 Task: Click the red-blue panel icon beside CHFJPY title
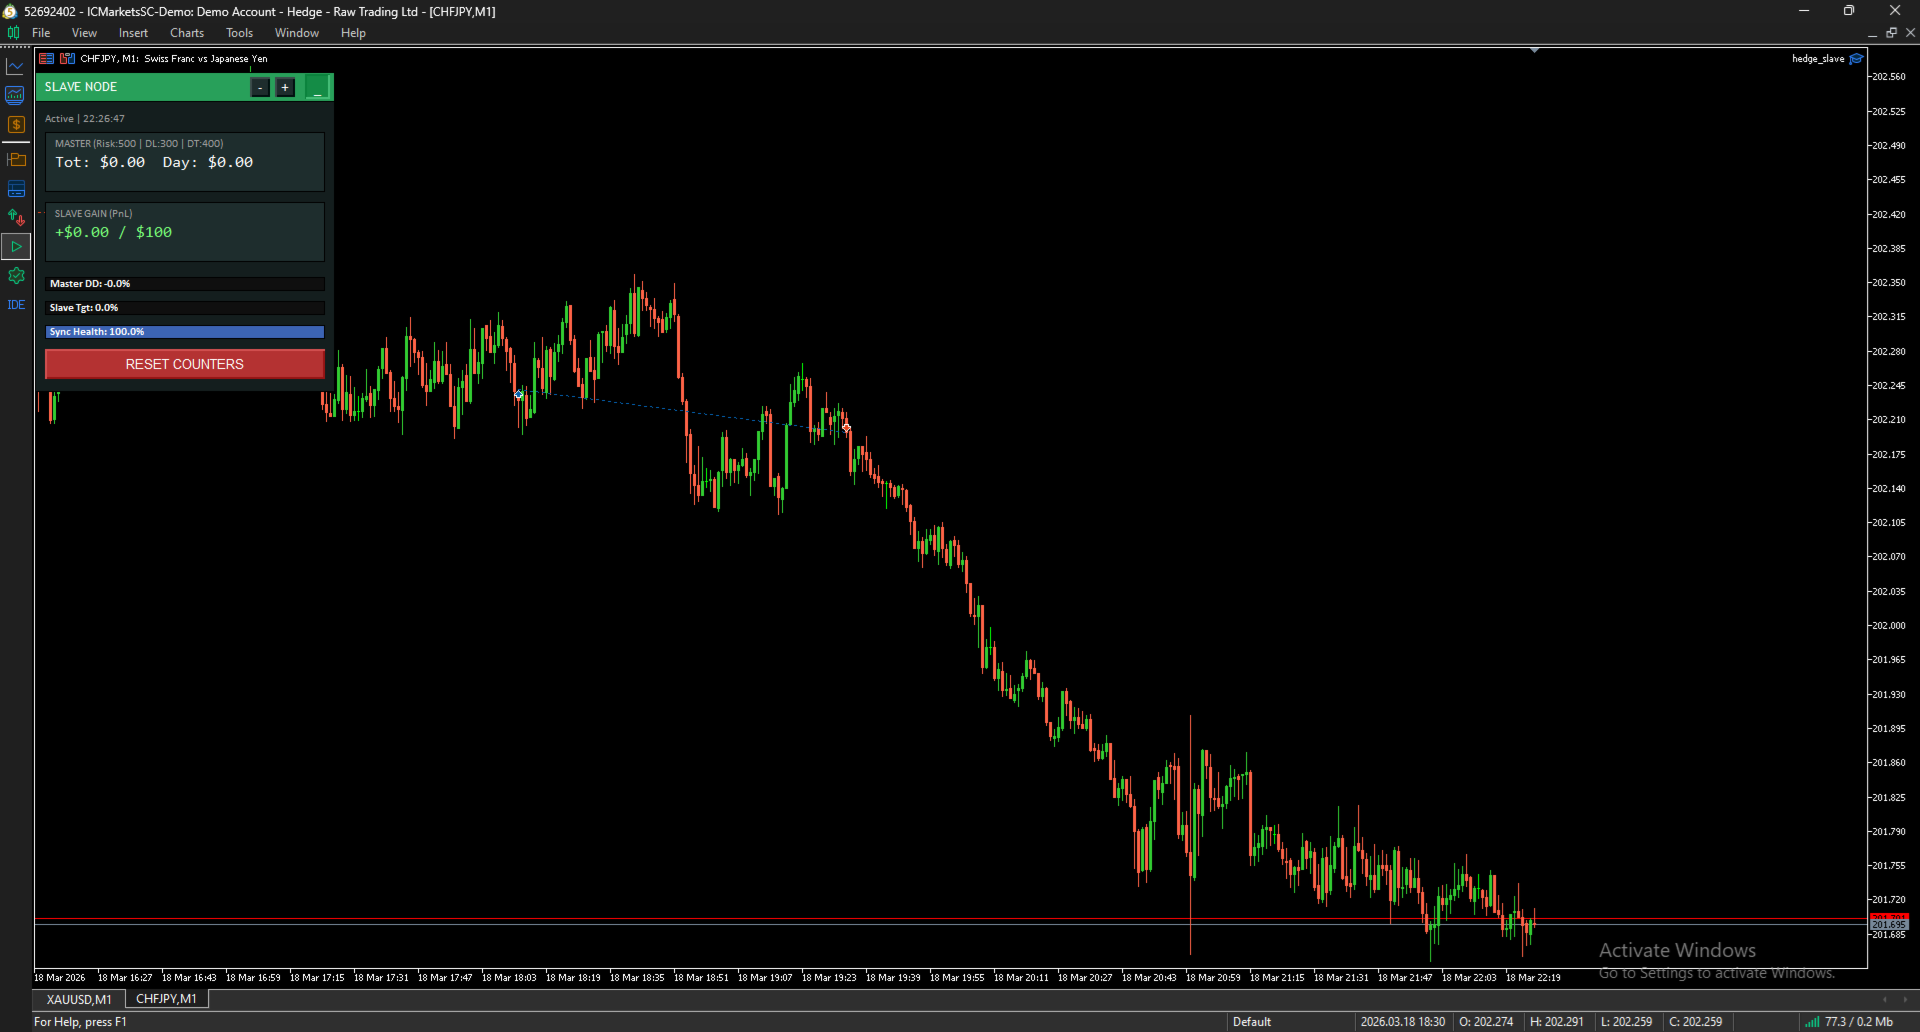(67, 59)
